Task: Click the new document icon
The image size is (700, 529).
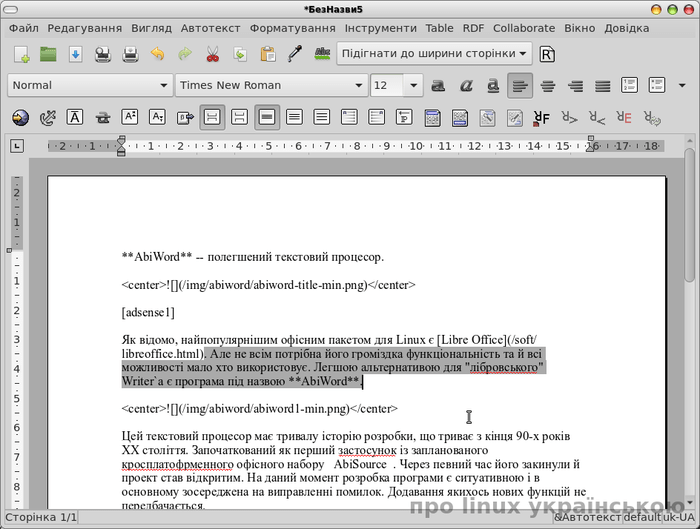Action: (21, 54)
